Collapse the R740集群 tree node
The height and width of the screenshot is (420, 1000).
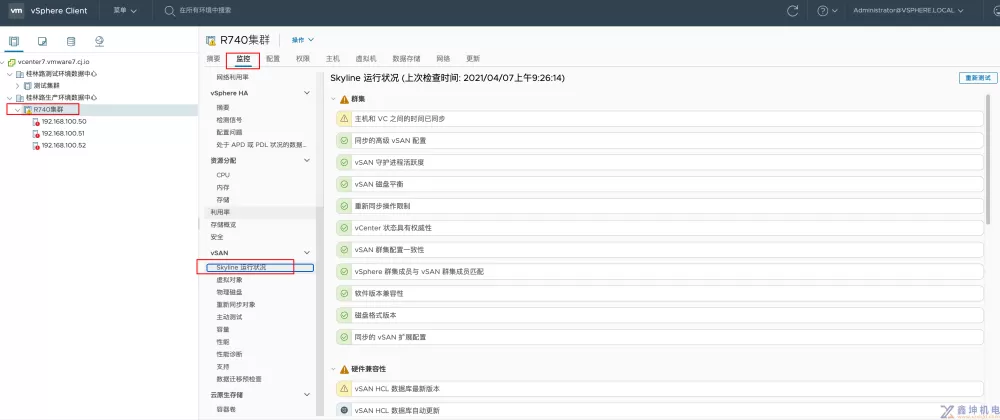[x=17, y=110]
